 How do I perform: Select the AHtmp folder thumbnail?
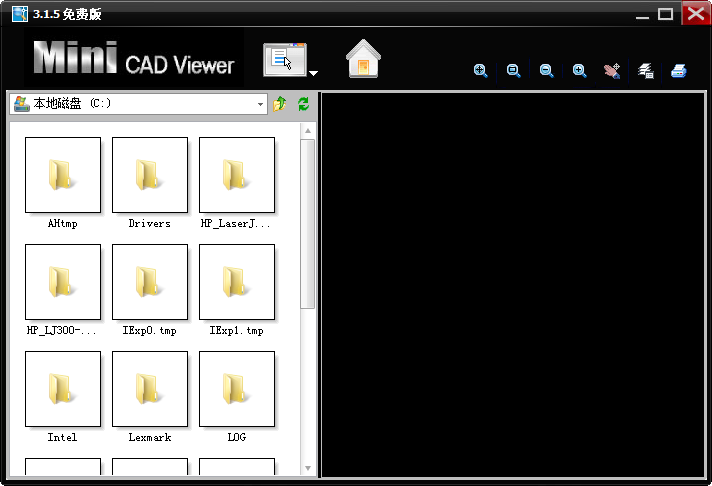63,175
